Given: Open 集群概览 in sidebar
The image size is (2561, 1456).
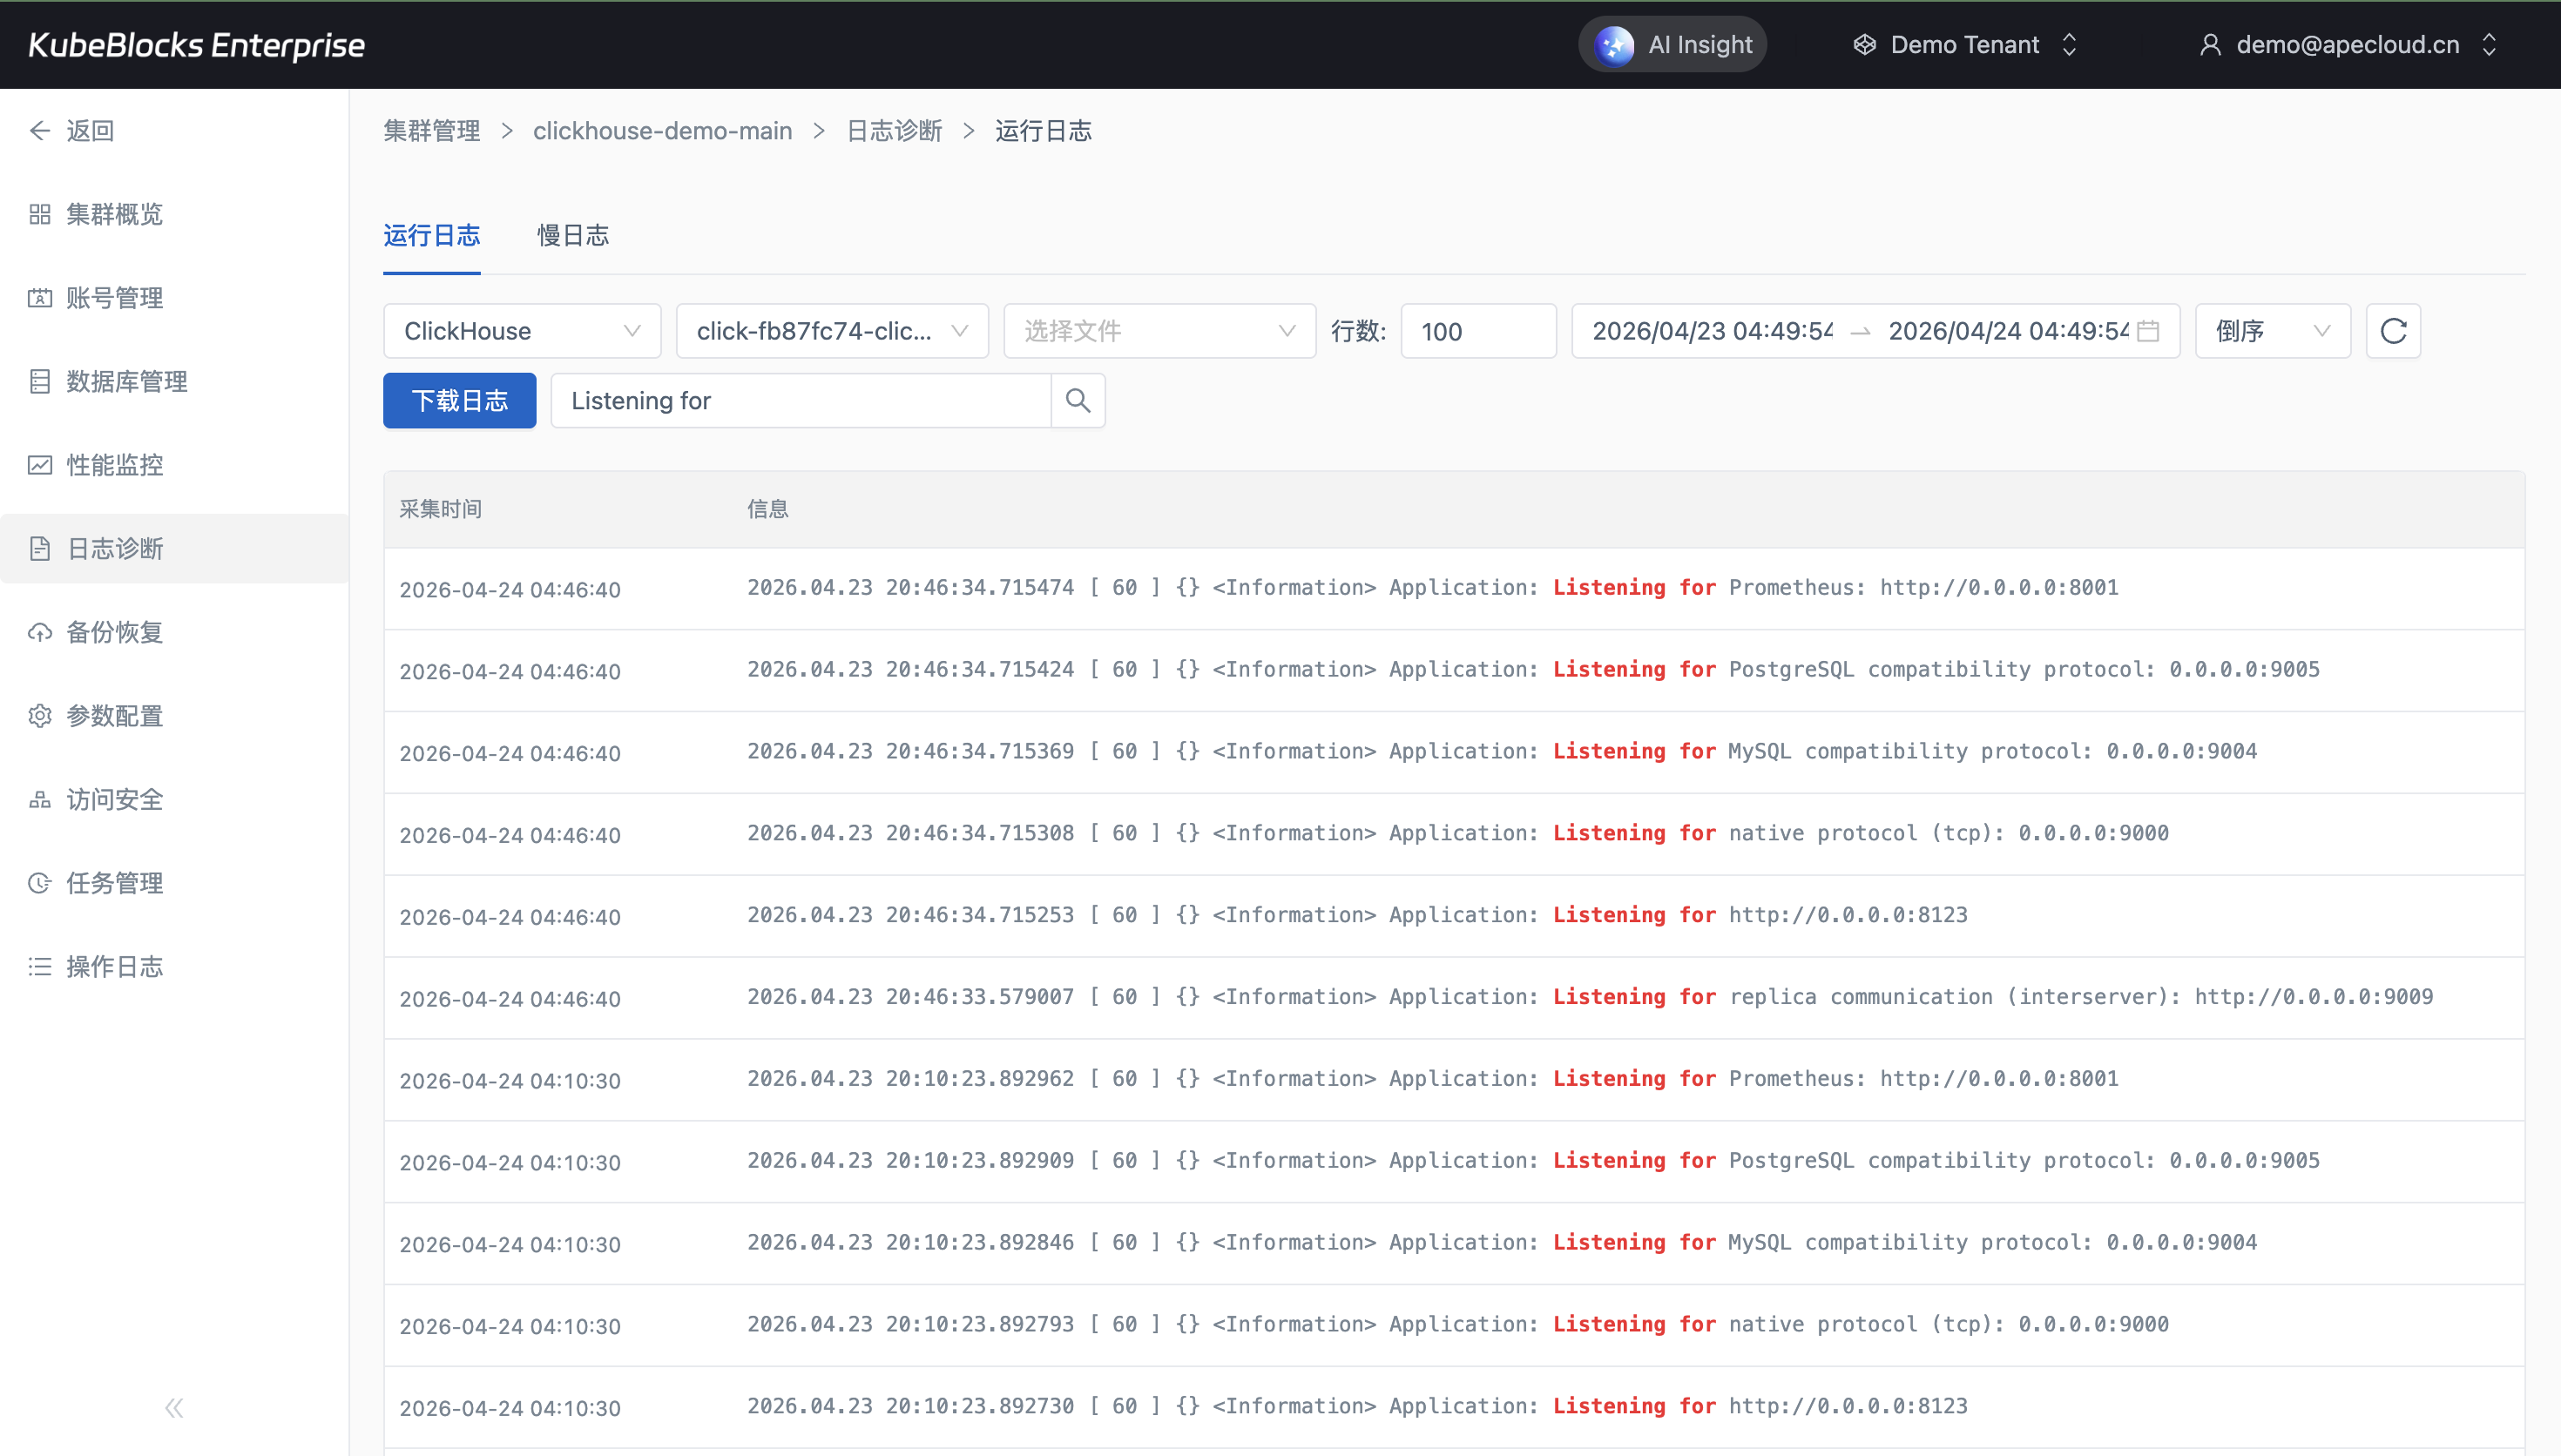Looking at the screenshot, I should point(114,214).
